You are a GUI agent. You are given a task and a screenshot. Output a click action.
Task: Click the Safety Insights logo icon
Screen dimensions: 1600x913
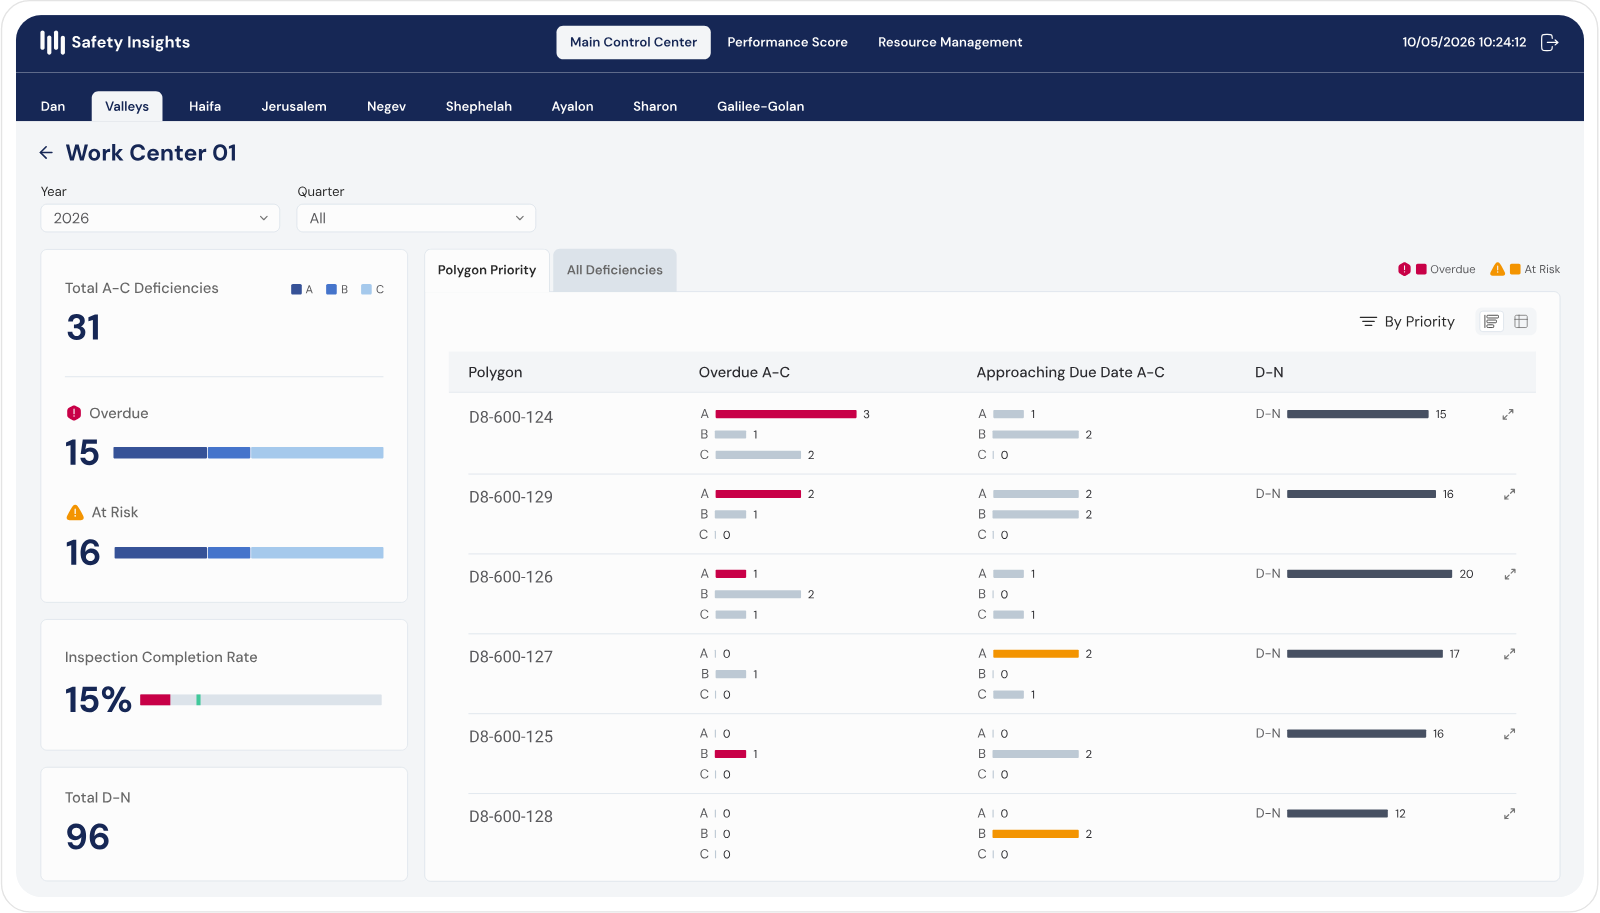click(52, 42)
